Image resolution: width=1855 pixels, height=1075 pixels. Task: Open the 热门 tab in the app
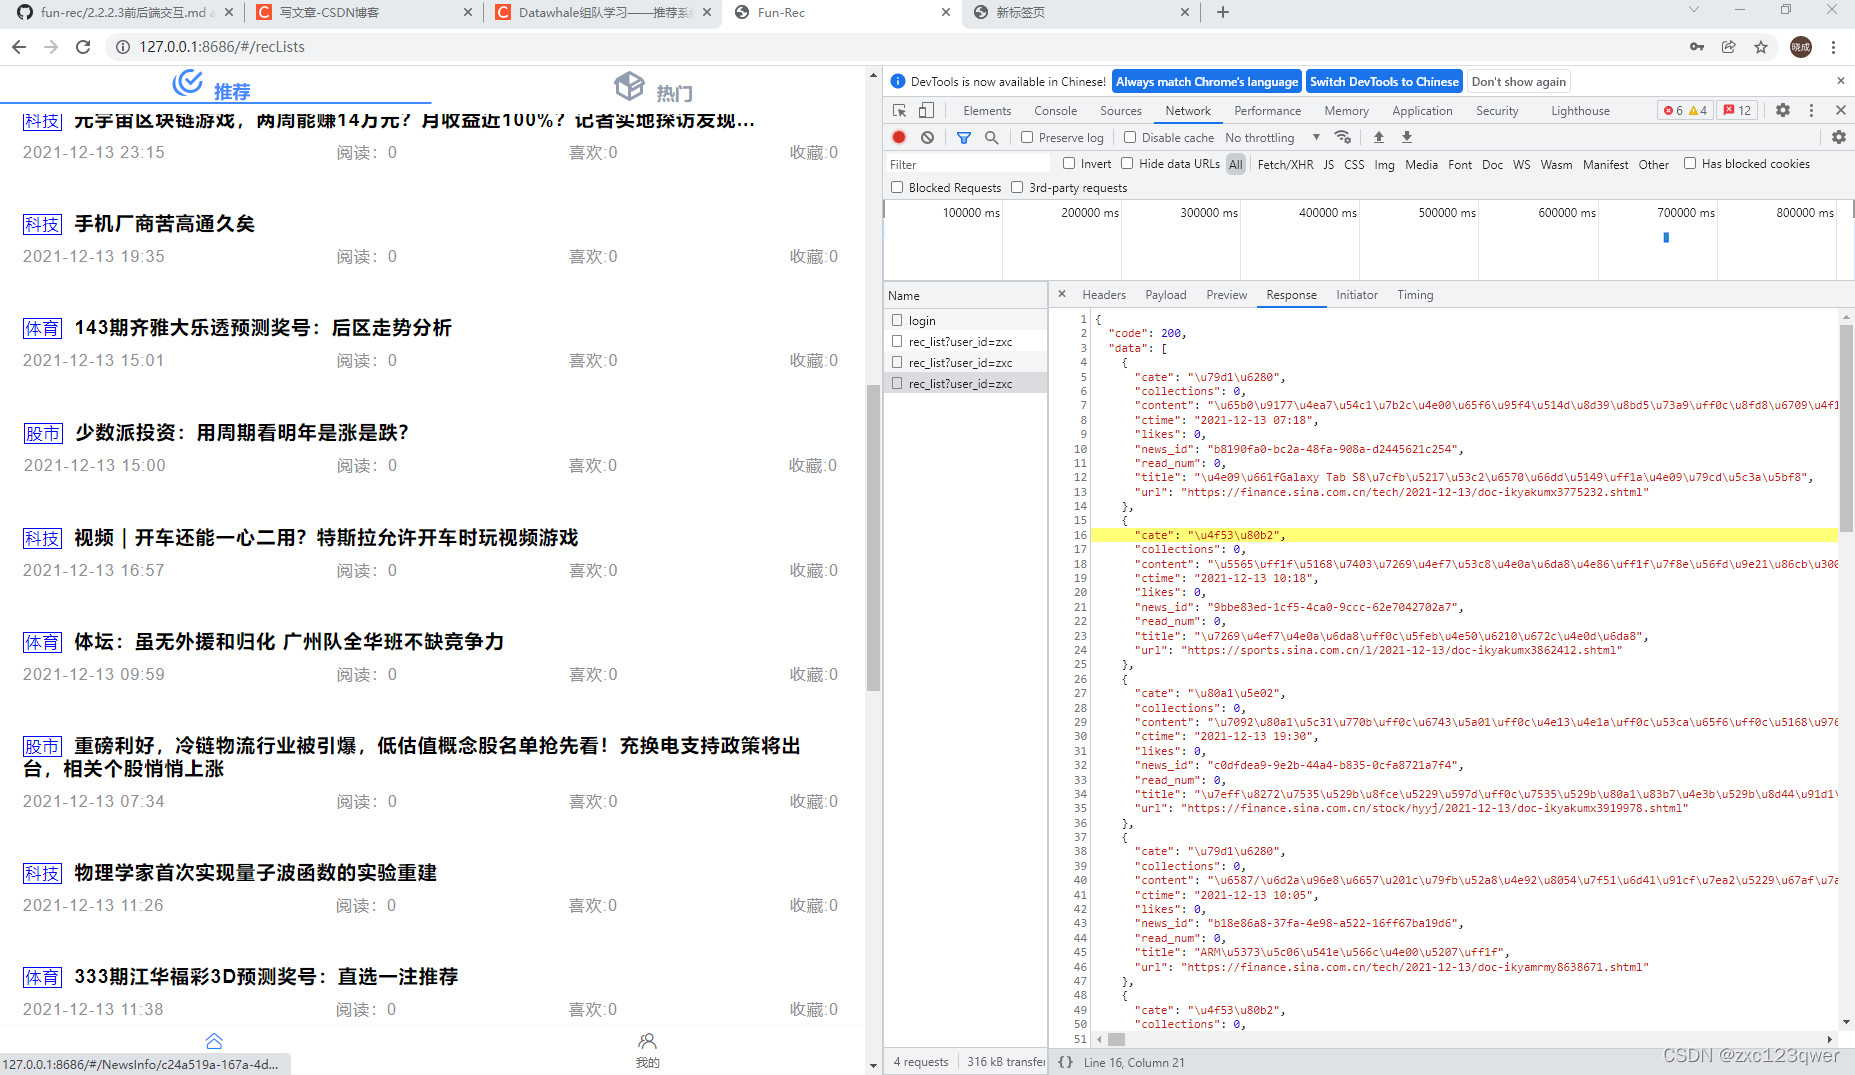click(x=654, y=89)
